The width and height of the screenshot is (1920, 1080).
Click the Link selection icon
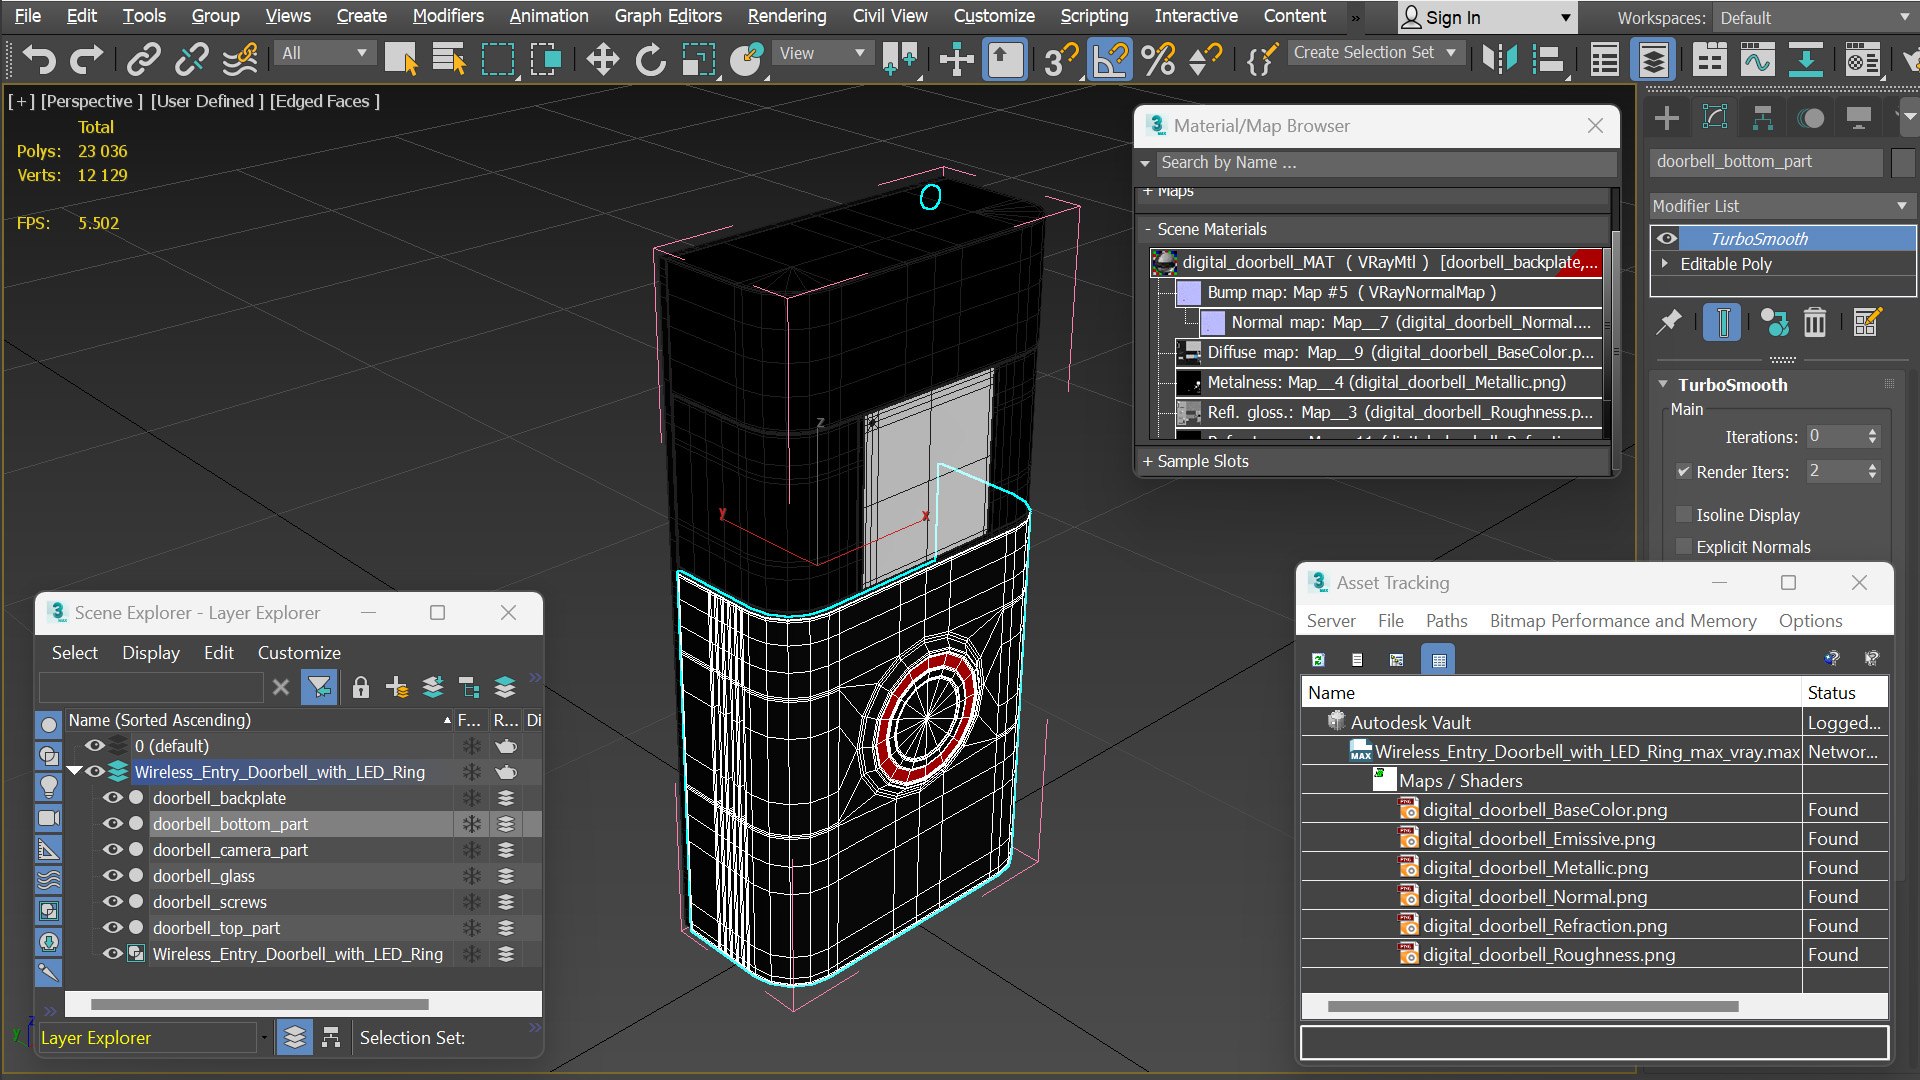(x=144, y=59)
